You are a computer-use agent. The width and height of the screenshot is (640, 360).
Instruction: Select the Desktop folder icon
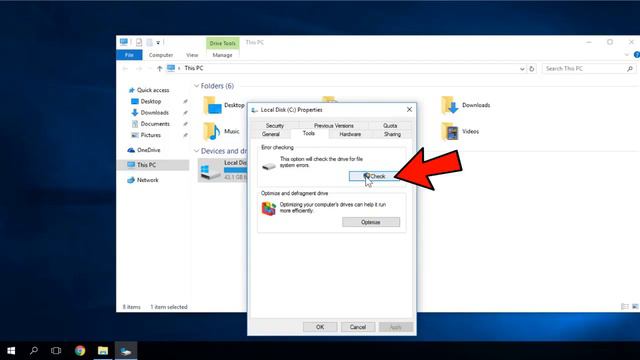pos(212,105)
